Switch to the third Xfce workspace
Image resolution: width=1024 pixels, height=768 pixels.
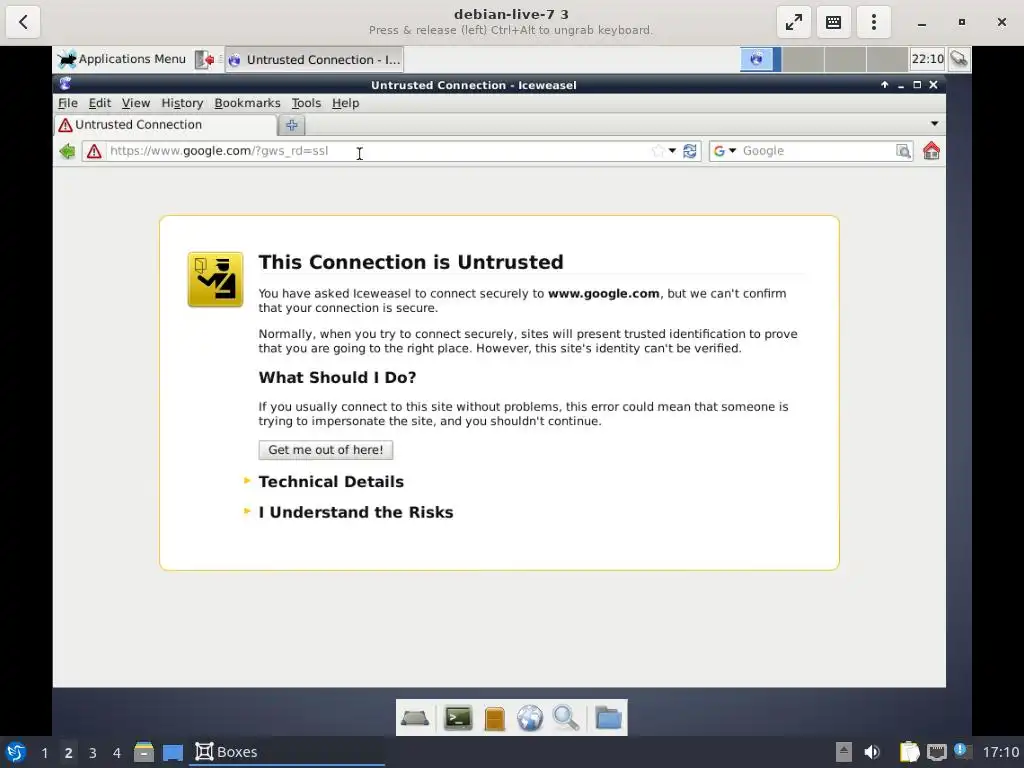pos(845,59)
